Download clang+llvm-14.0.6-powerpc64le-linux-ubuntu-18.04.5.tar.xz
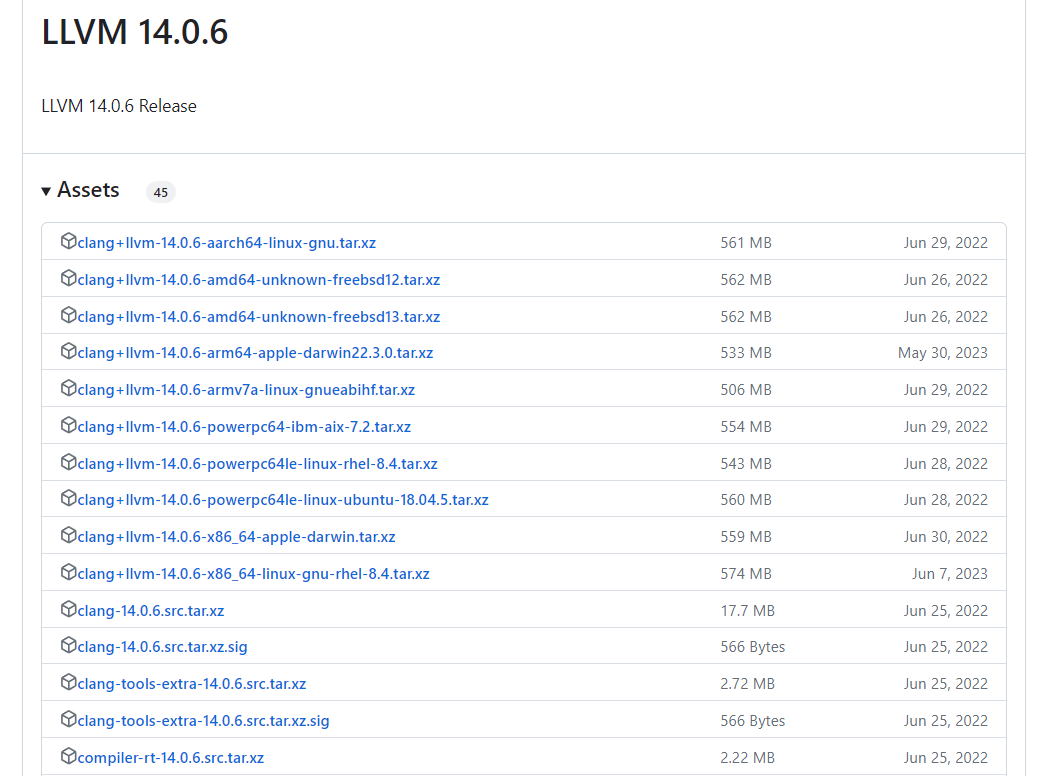 (283, 500)
